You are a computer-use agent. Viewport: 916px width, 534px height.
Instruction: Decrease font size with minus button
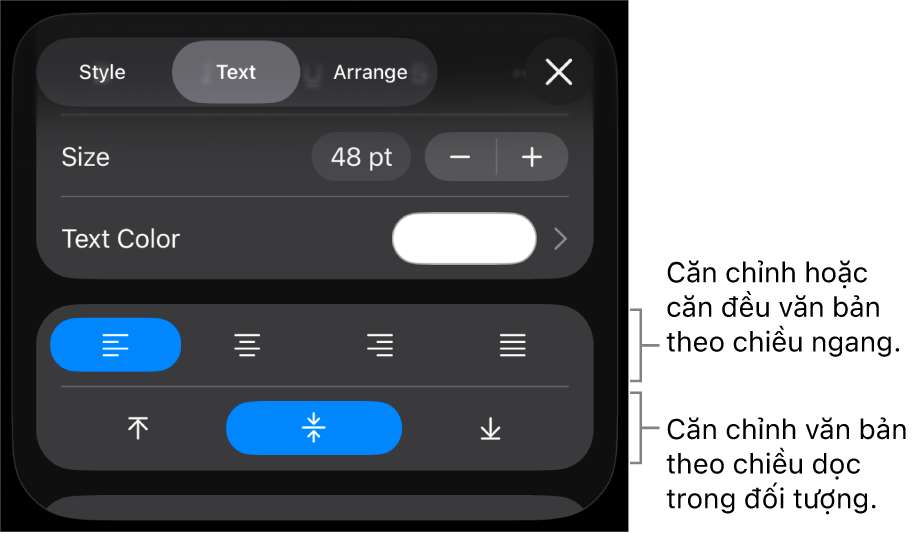(x=460, y=157)
